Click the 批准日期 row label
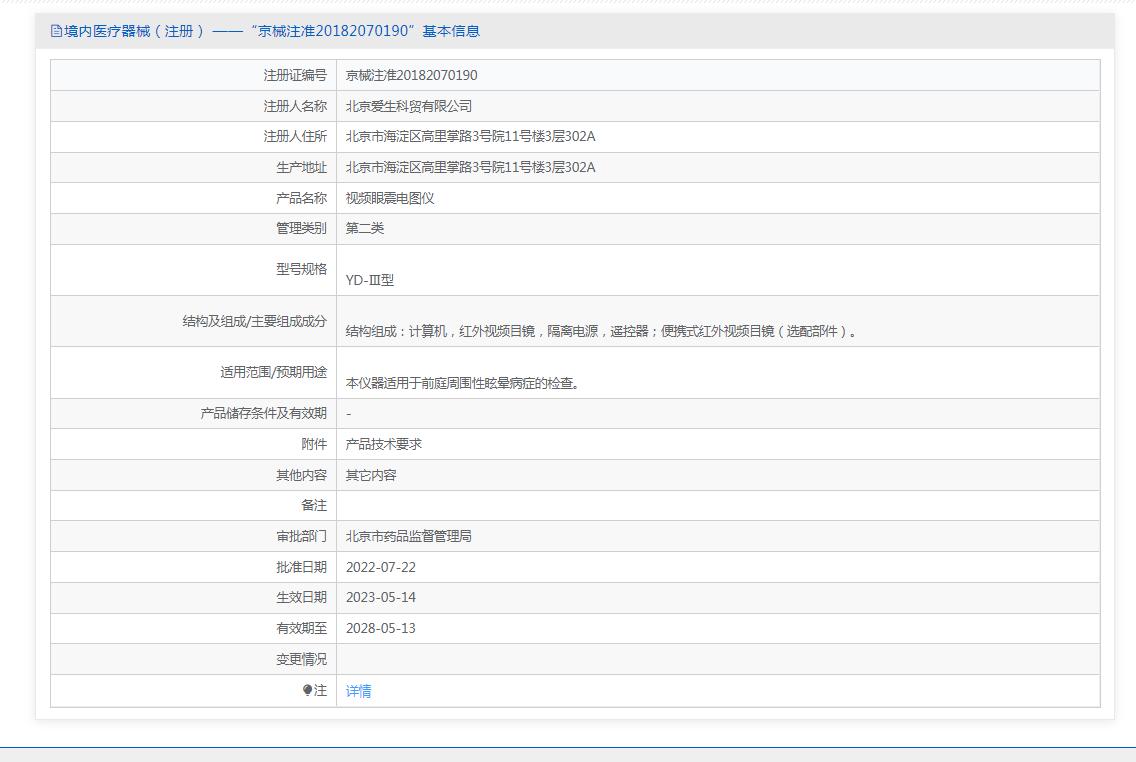The height and width of the screenshot is (762, 1136). pyautogui.click(x=301, y=567)
